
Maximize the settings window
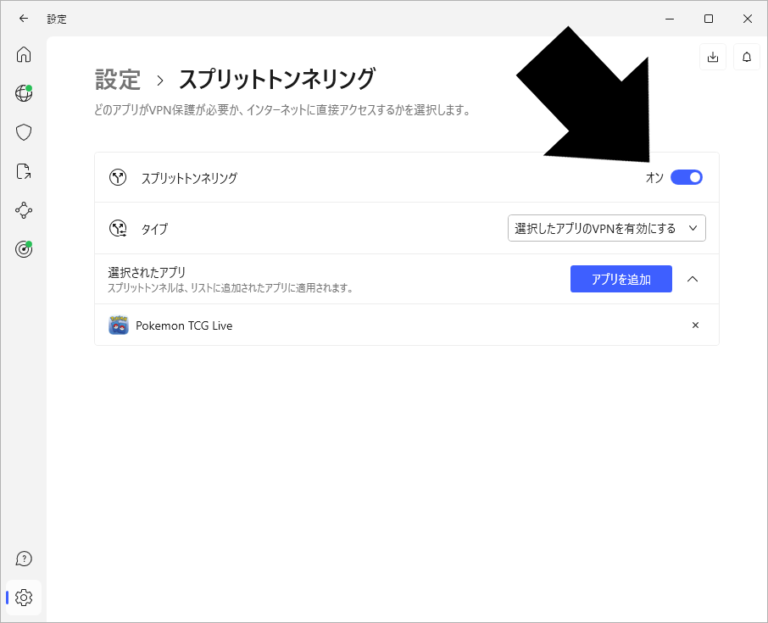pos(708,18)
